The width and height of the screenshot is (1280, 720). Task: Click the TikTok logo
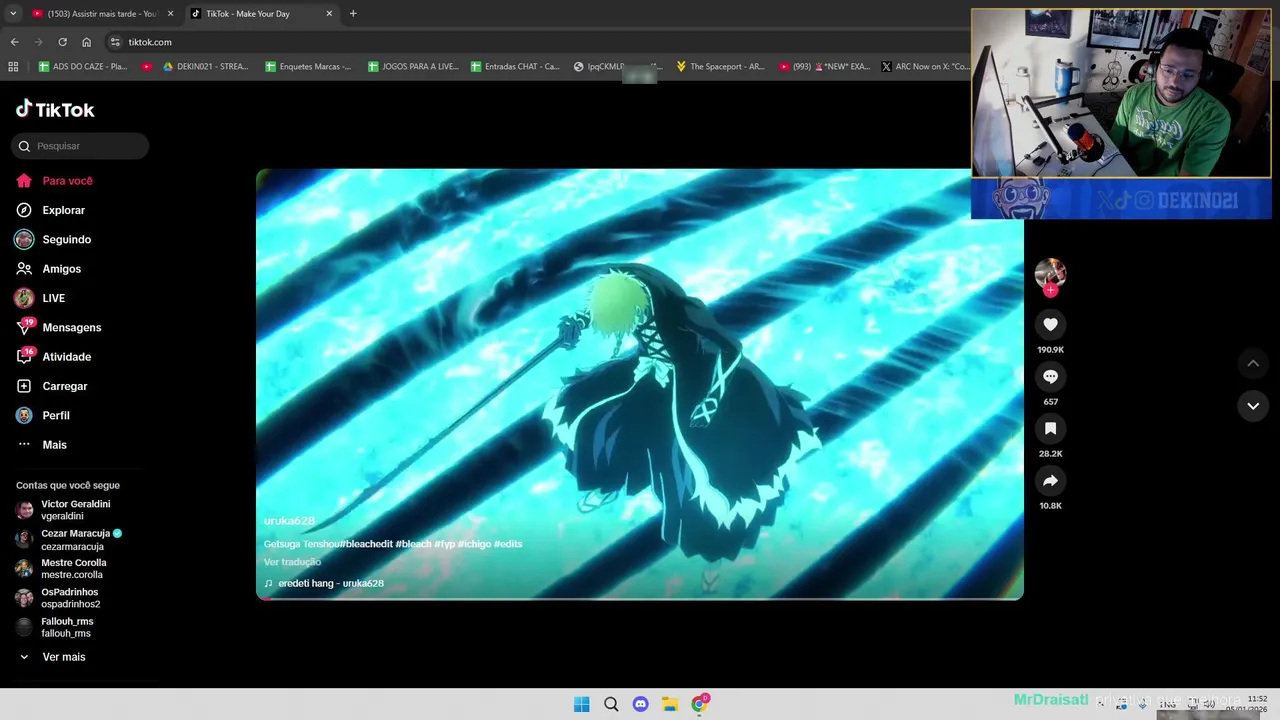point(55,109)
